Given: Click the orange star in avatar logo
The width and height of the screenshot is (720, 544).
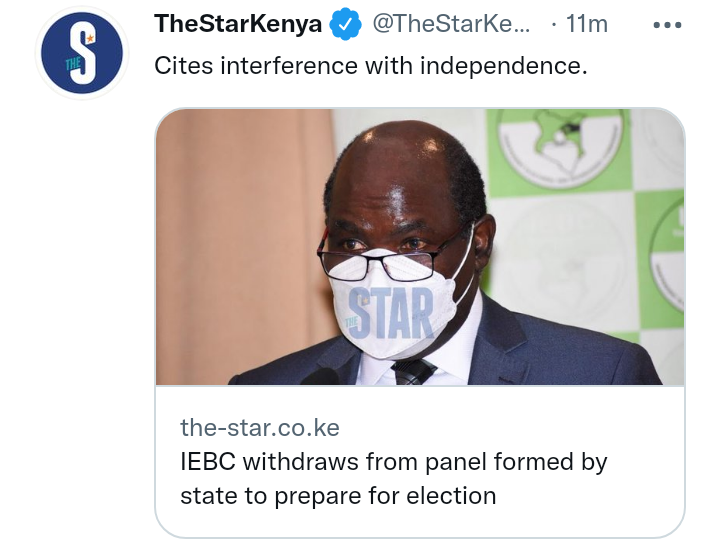Looking at the screenshot, I should coord(90,39).
